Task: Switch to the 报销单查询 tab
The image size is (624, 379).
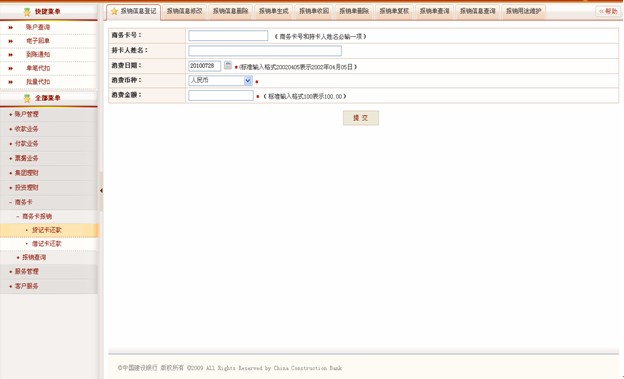Action: click(434, 11)
